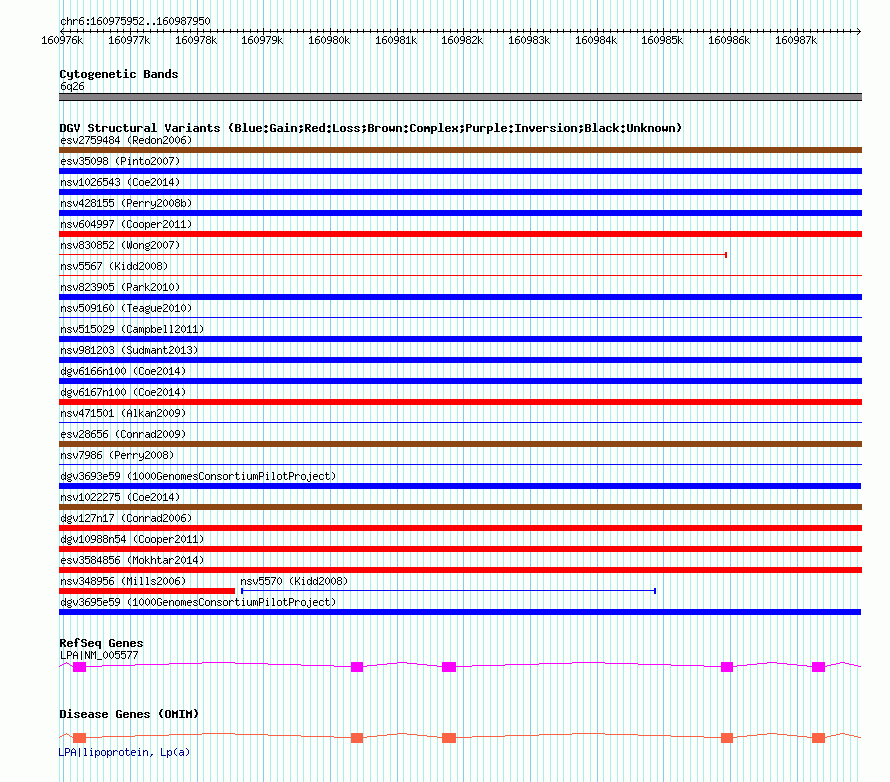Open the LPA|NM_005577 RefSeq gene label
Image resolution: width=890 pixels, height=782 pixels.
pyautogui.click(x=99, y=655)
